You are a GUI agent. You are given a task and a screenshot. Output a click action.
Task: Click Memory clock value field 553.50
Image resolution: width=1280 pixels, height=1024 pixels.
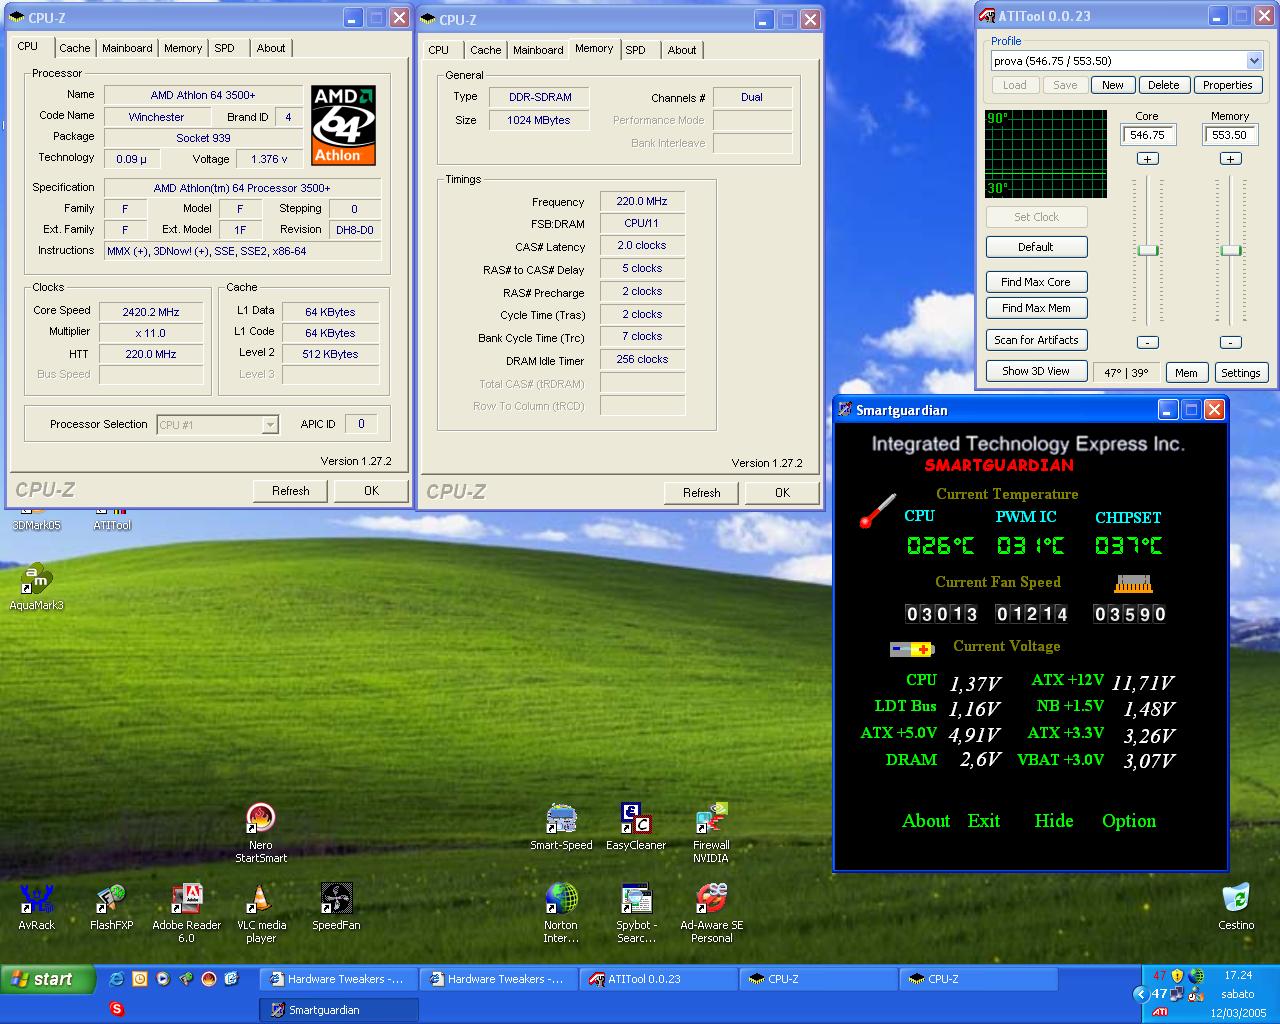(x=1230, y=135)
